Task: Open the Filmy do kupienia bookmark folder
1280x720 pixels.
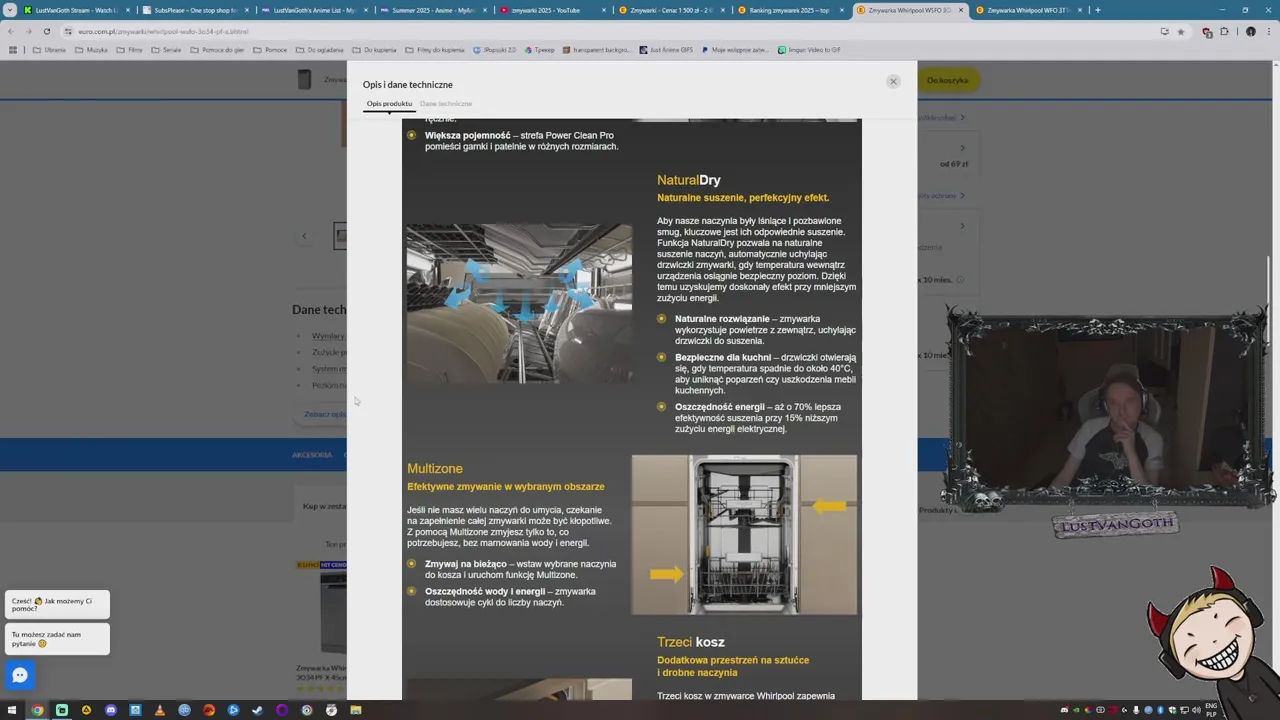Action: click(x=435, y=49)
